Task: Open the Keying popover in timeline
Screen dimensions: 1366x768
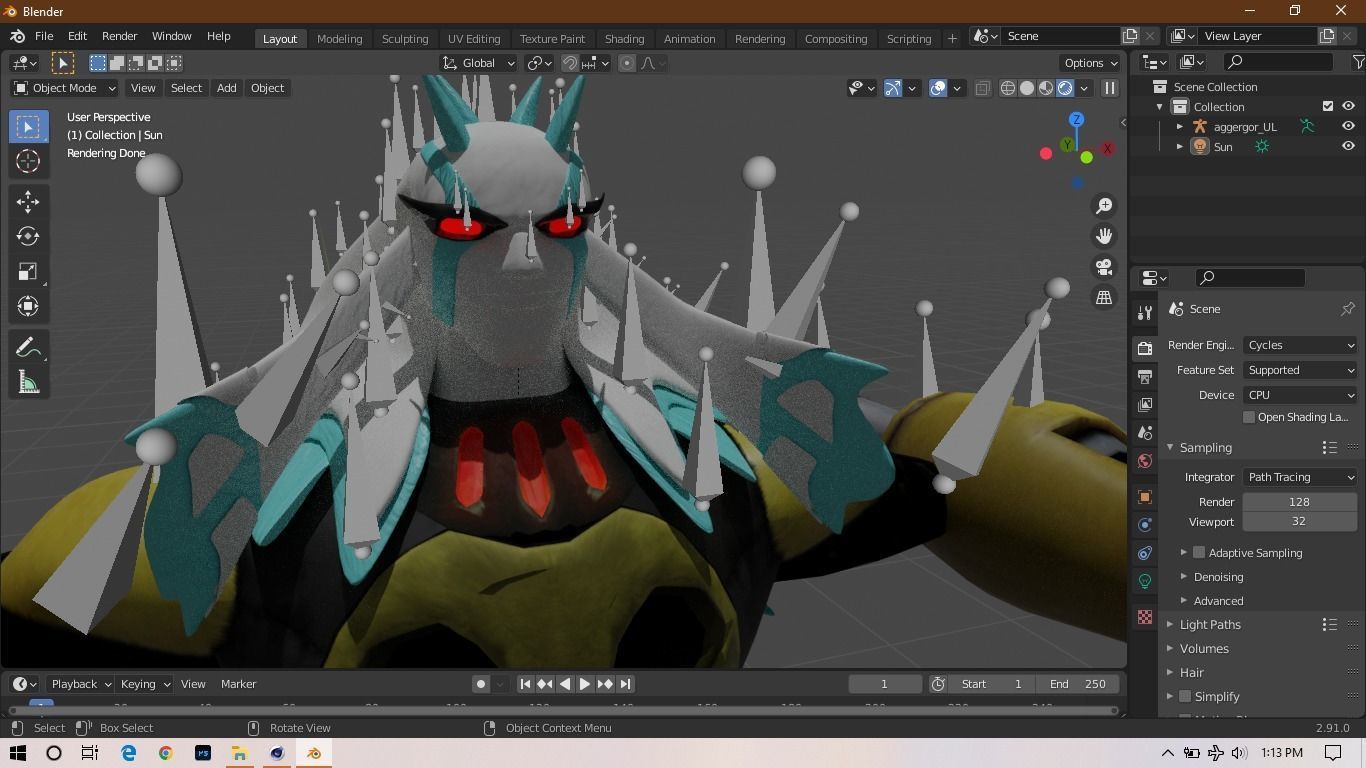Action: pyautogui.click(x=145, y=684)
